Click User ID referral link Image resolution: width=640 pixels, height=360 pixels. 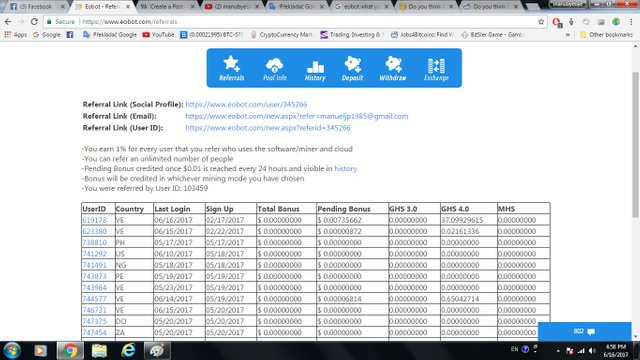[268, 128]
